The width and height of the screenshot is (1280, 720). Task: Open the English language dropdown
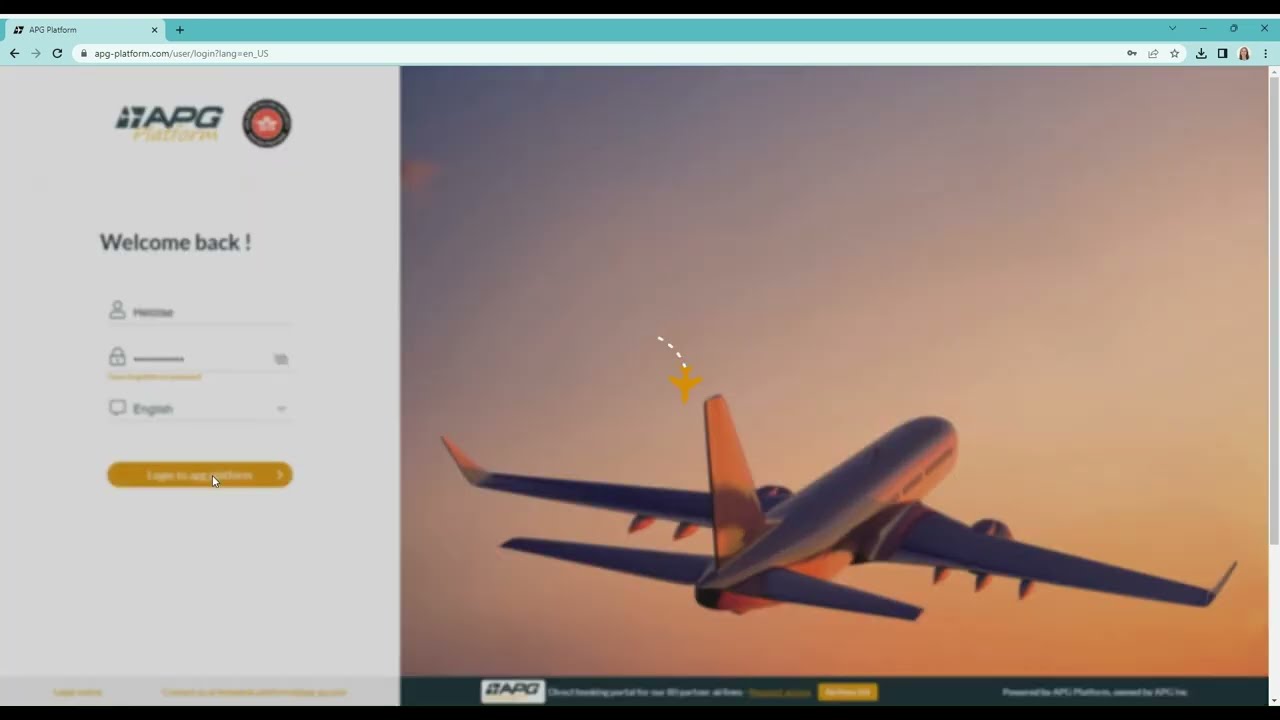[x=200, y=408]
